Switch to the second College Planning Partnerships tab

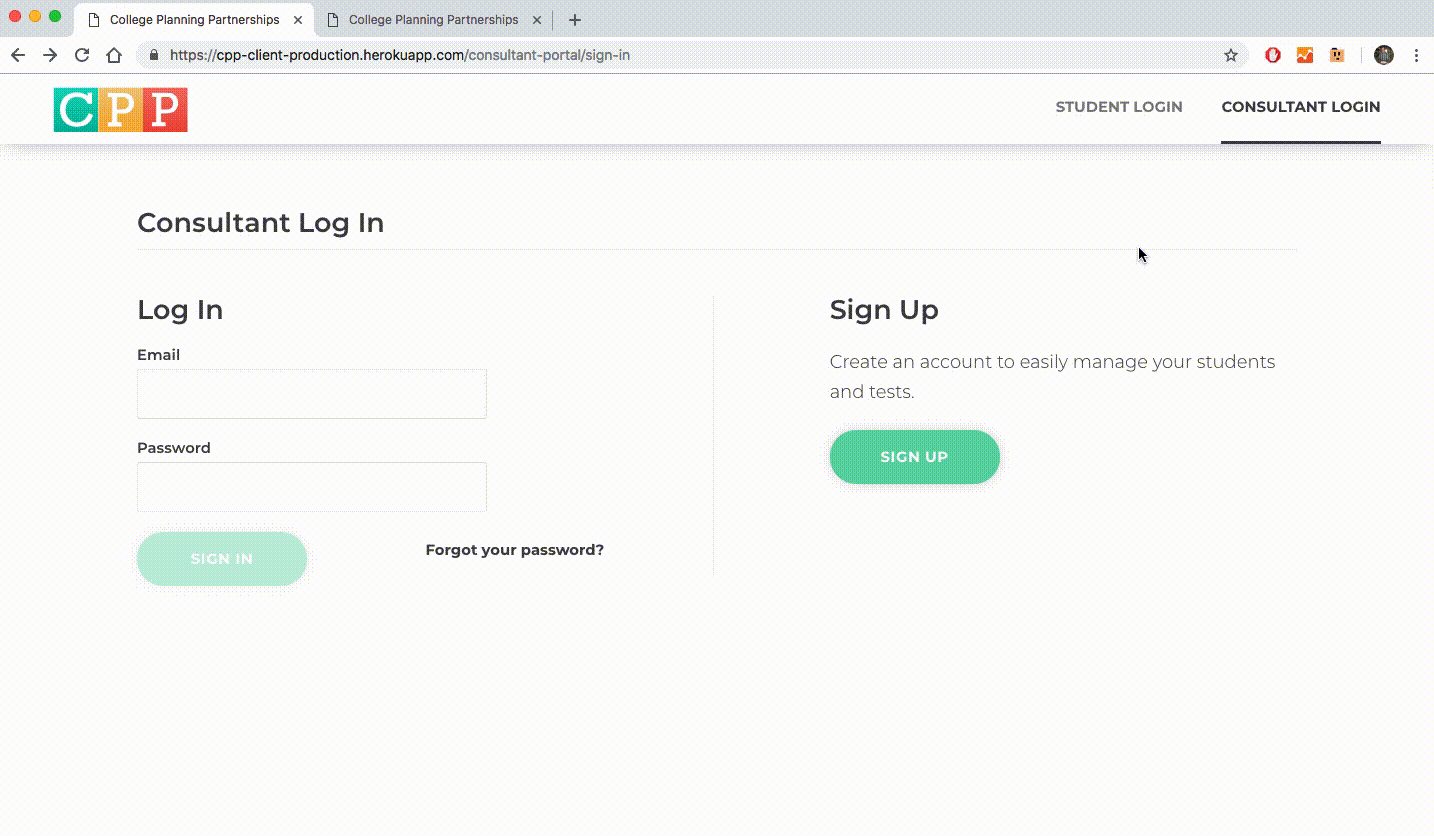(433, 20)
